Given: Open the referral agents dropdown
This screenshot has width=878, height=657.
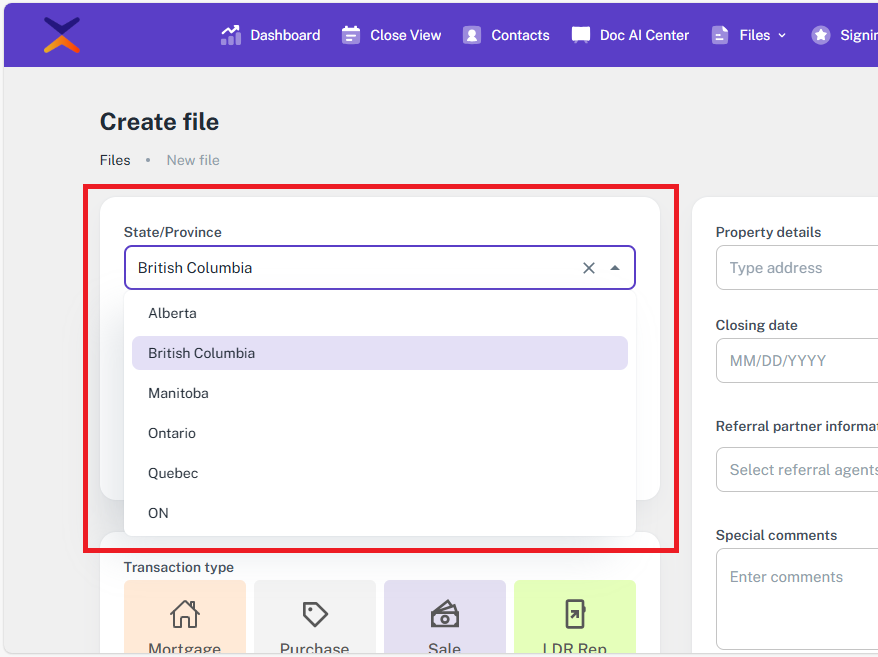Looking at the screenshot, I should pyautogui.click(x=800, y=470).
